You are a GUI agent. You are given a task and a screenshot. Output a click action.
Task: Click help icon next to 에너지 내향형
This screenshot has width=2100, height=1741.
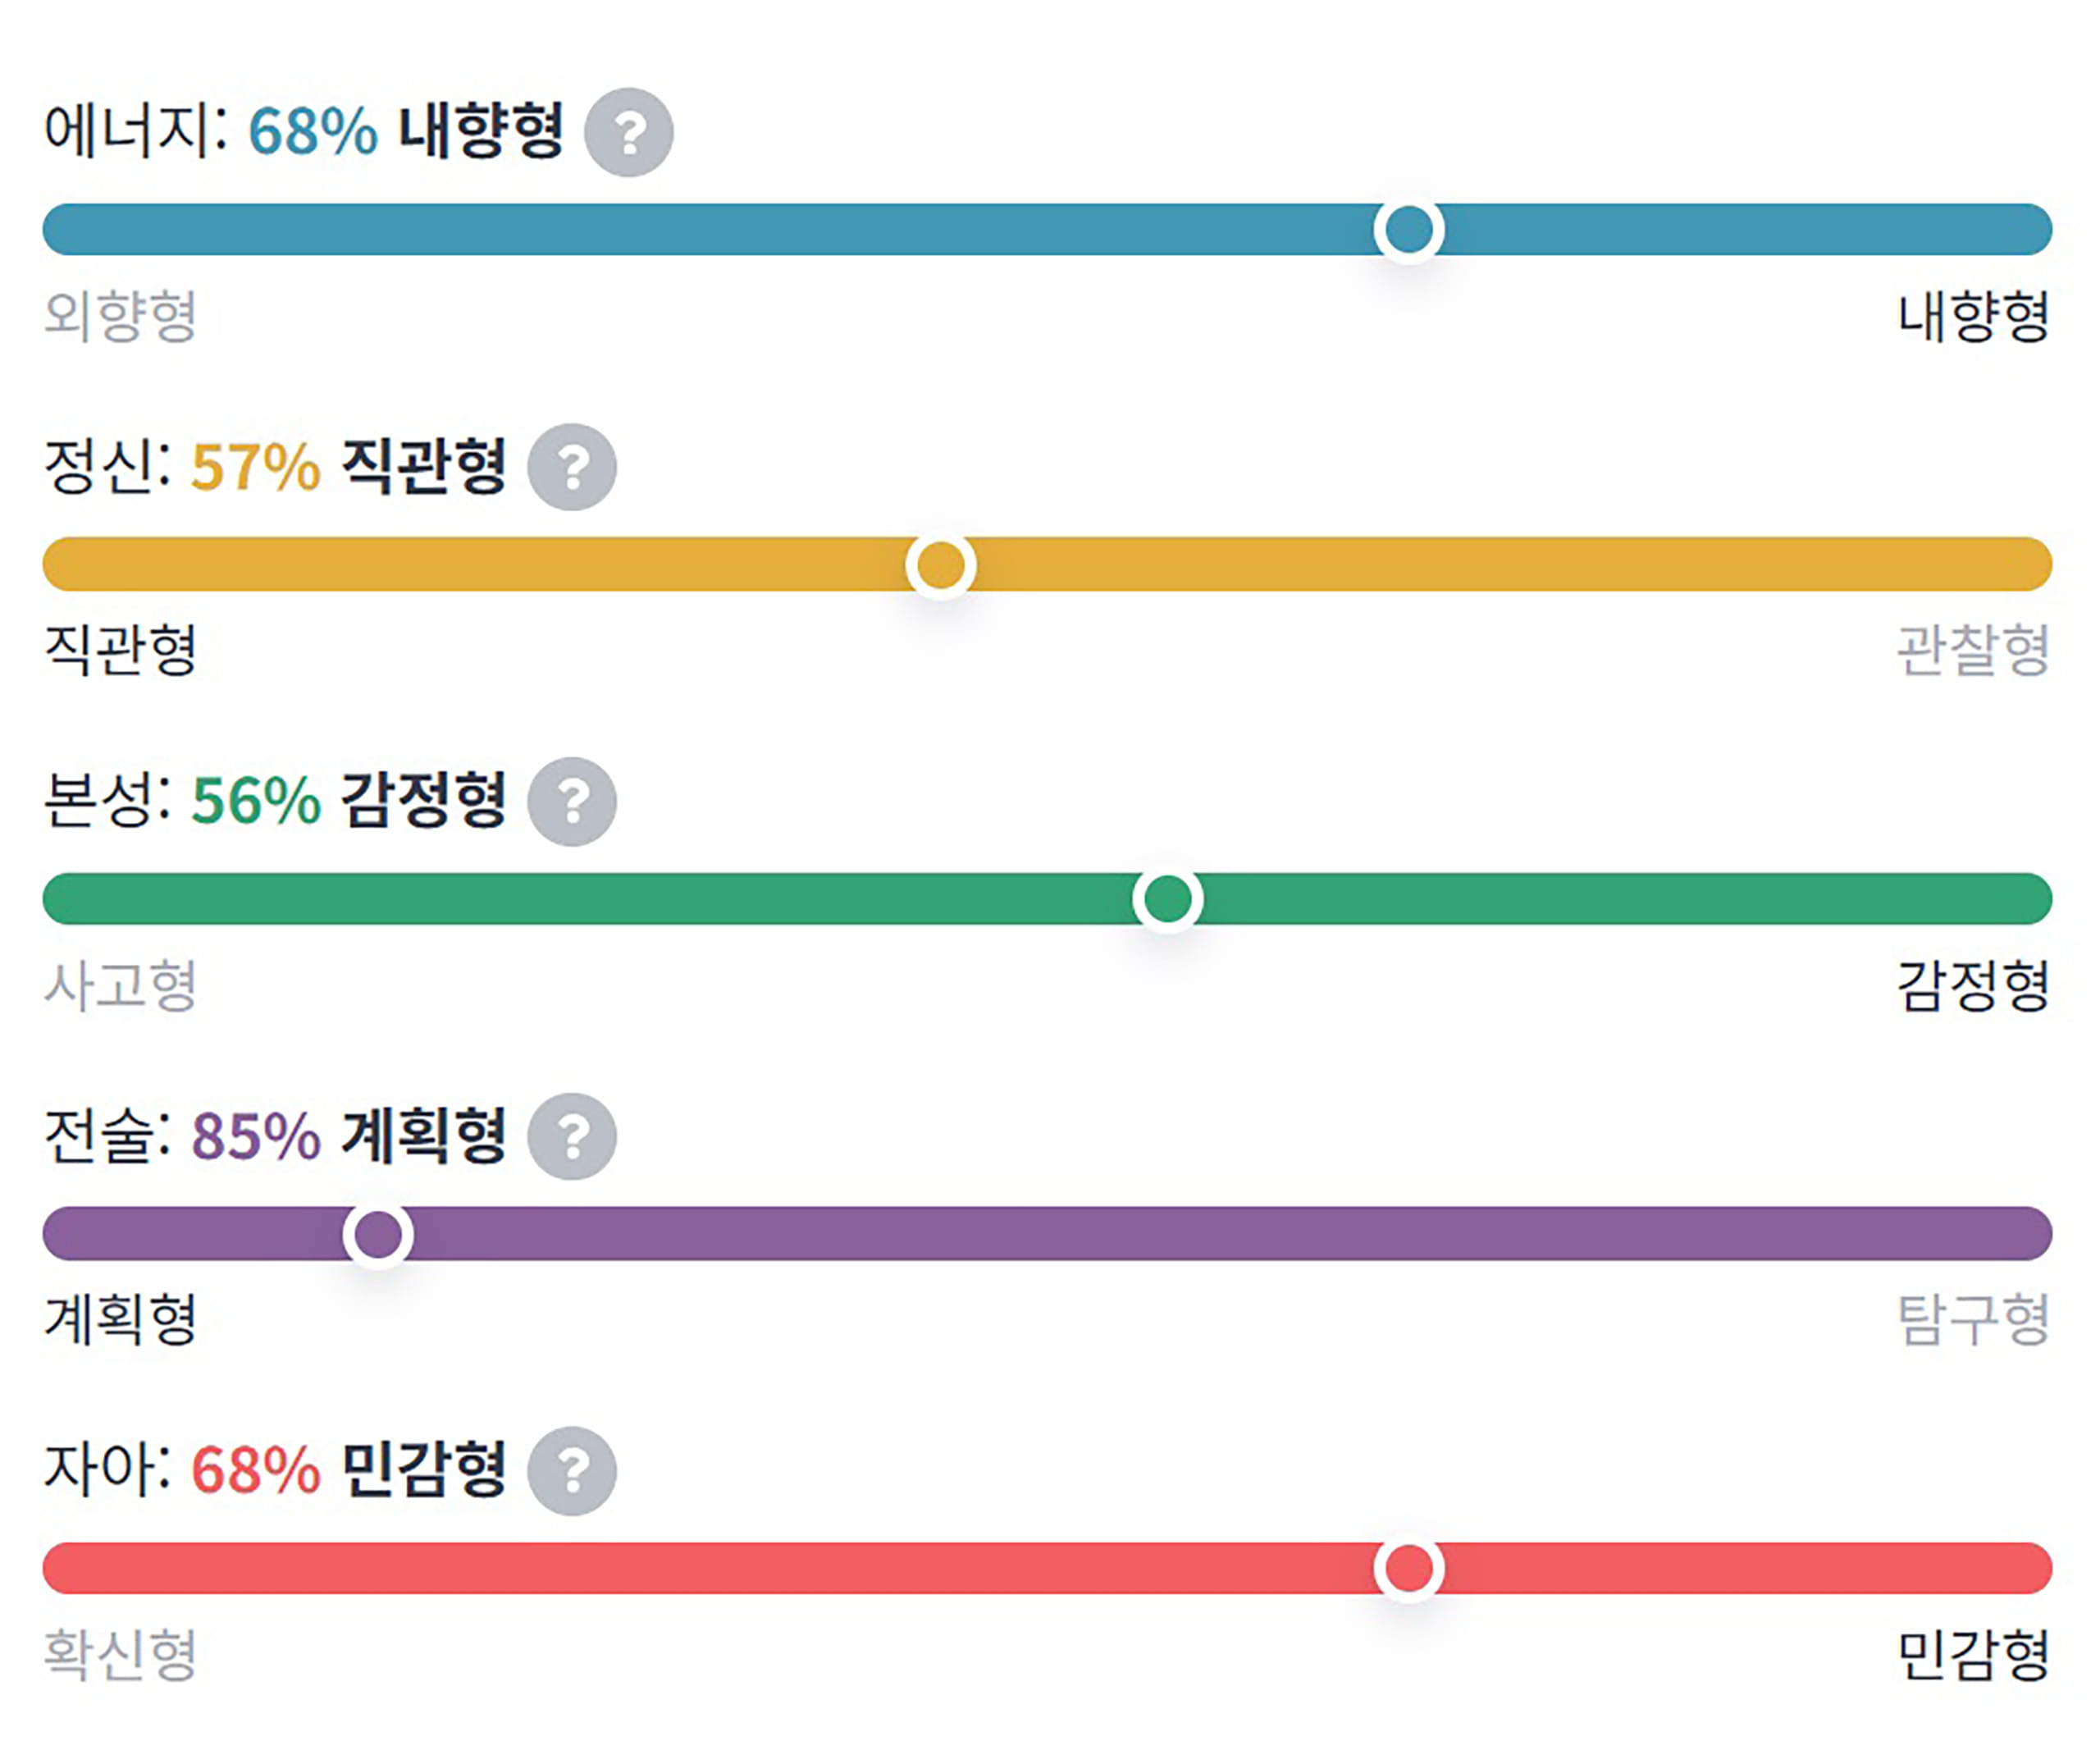coord(628,132)
